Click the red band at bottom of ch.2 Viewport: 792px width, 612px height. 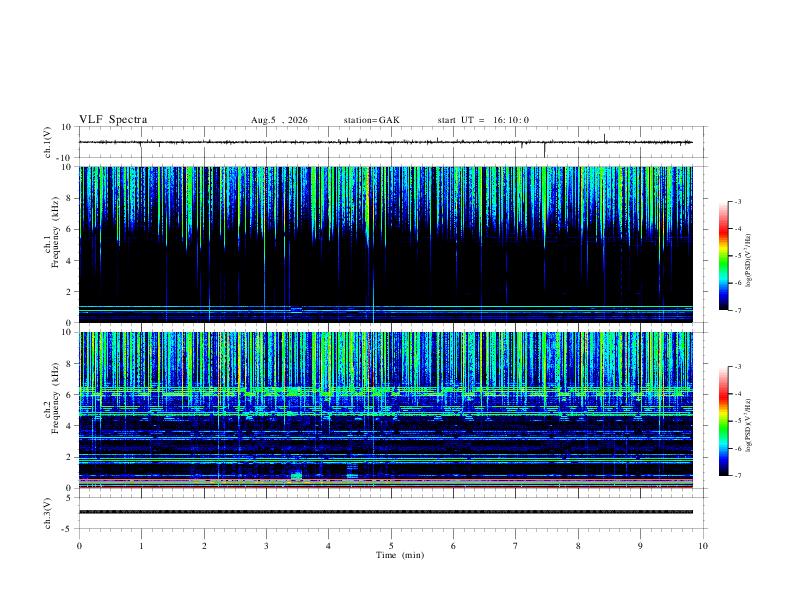386,487
